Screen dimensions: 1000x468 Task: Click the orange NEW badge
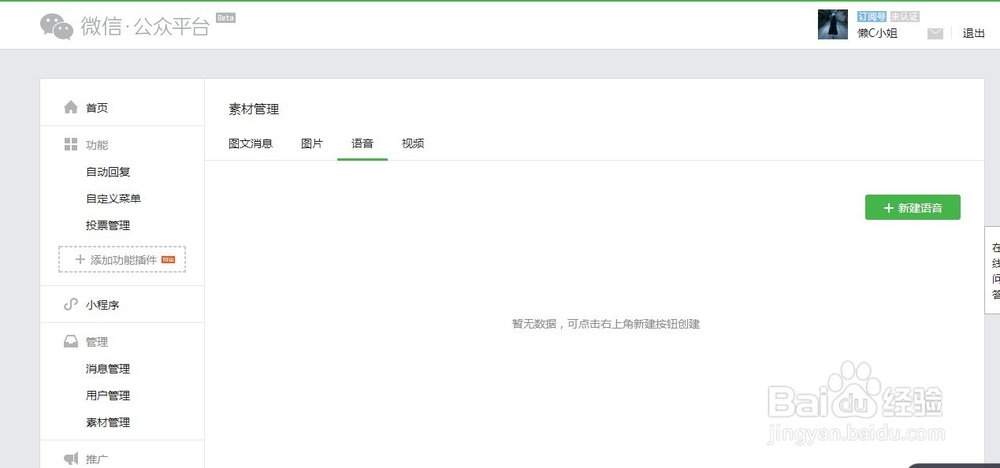(168, 260)
